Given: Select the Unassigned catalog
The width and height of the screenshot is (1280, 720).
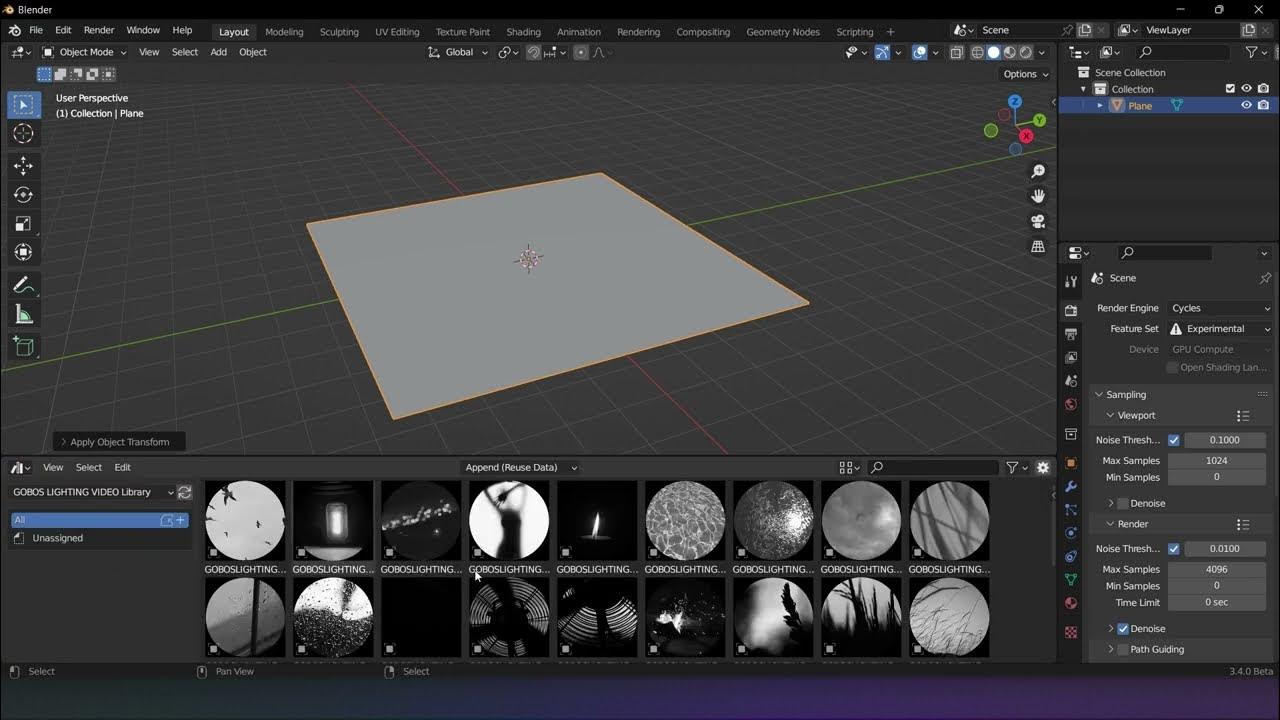Looking at the screenshot, I should click(57, 538).
